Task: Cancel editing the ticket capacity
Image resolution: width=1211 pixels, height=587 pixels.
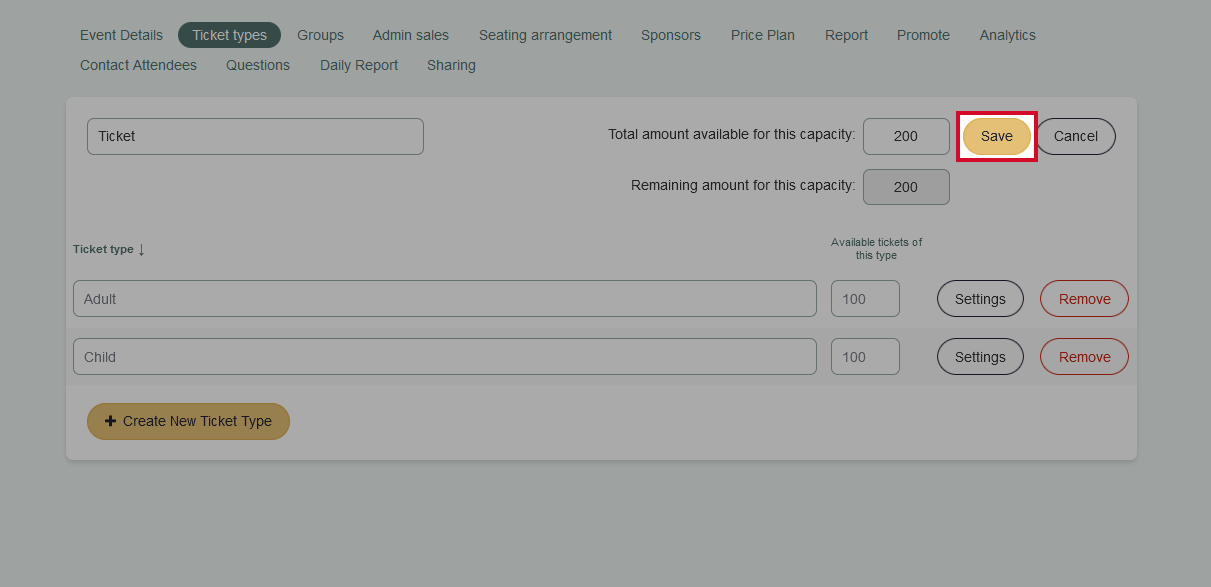Action: click(1075, 136)
